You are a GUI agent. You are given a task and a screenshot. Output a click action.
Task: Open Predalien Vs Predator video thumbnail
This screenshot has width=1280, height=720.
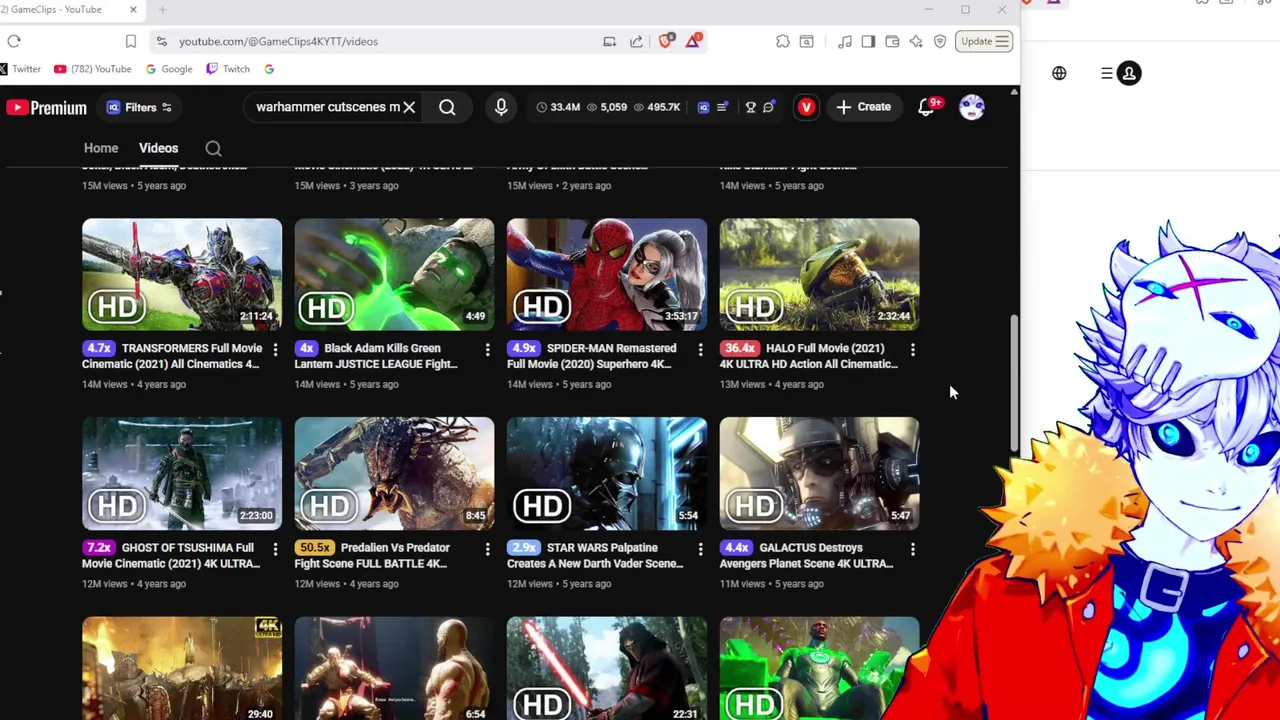pyautogui.click(x=394, y=473)
